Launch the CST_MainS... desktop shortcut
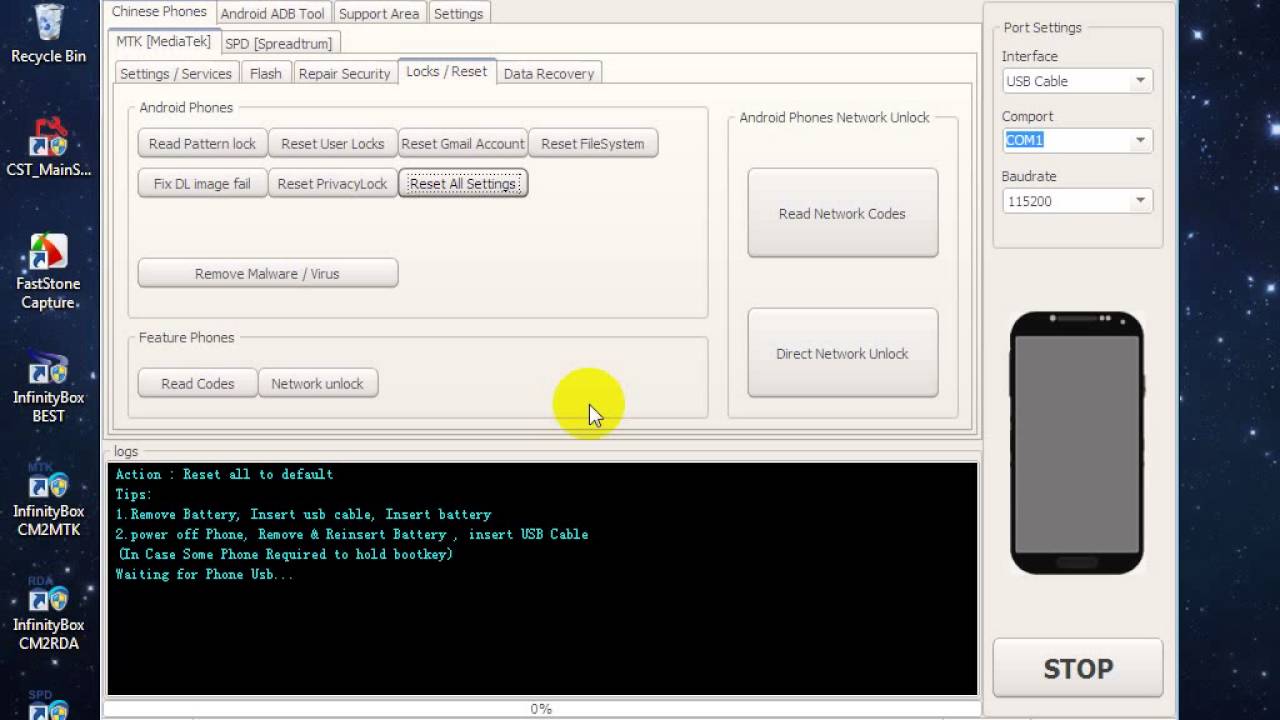The image size is (1280, 720). [48, 148]
